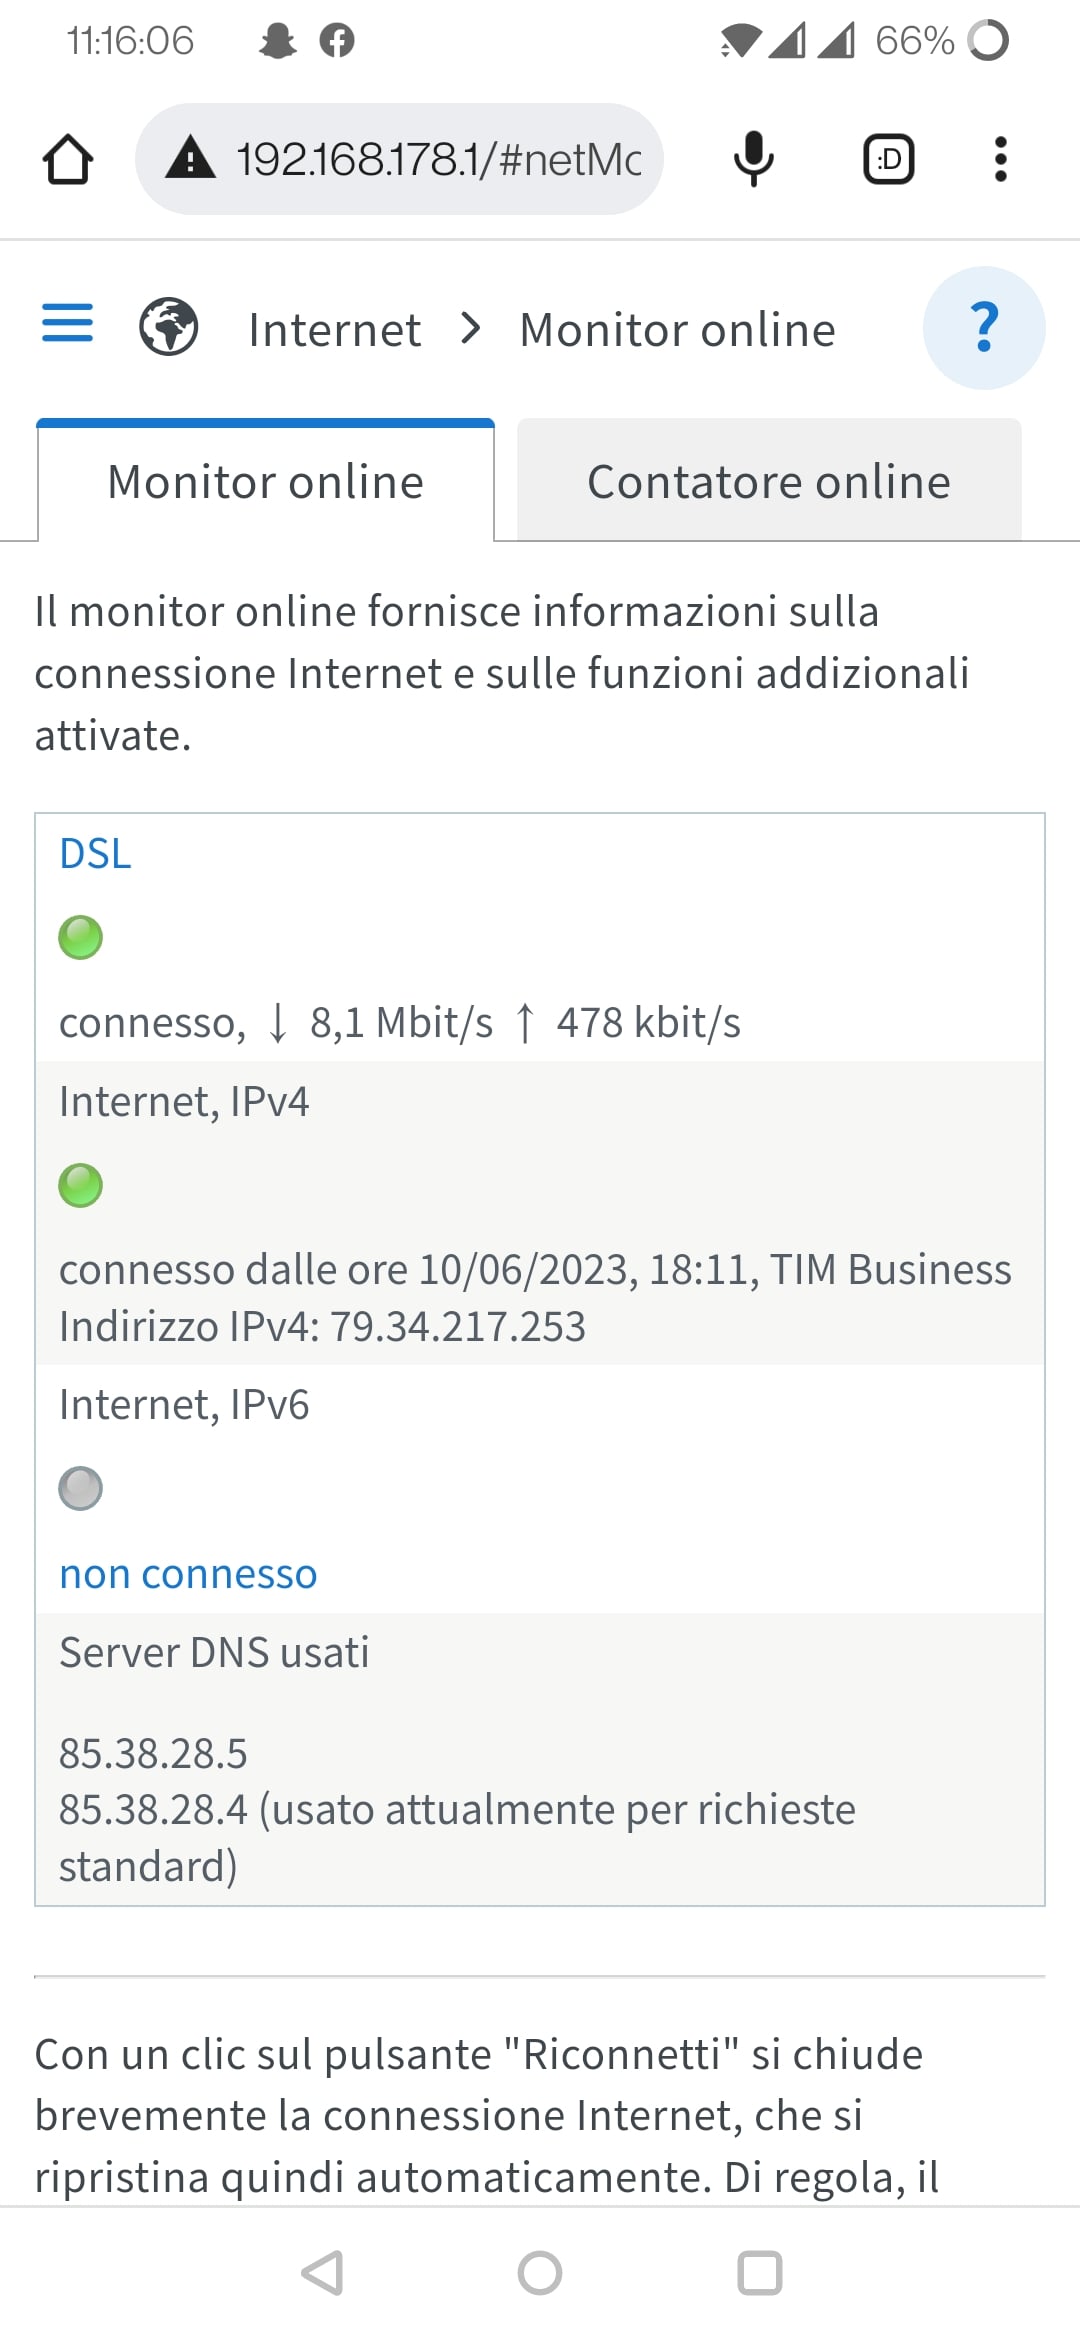The height and width of the screenshot is (2340, 1080).
Task: Focus the address bar URL field
Action: 438,159
